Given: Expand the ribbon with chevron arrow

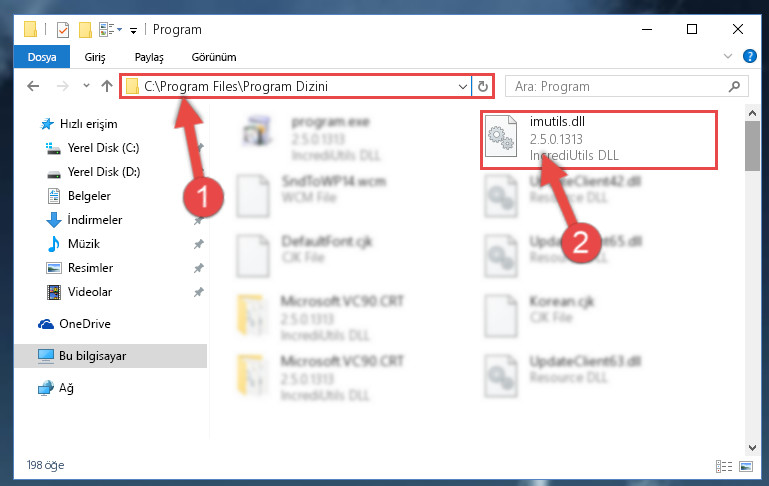Looking at the screenshot, I should tap(728, 56).
